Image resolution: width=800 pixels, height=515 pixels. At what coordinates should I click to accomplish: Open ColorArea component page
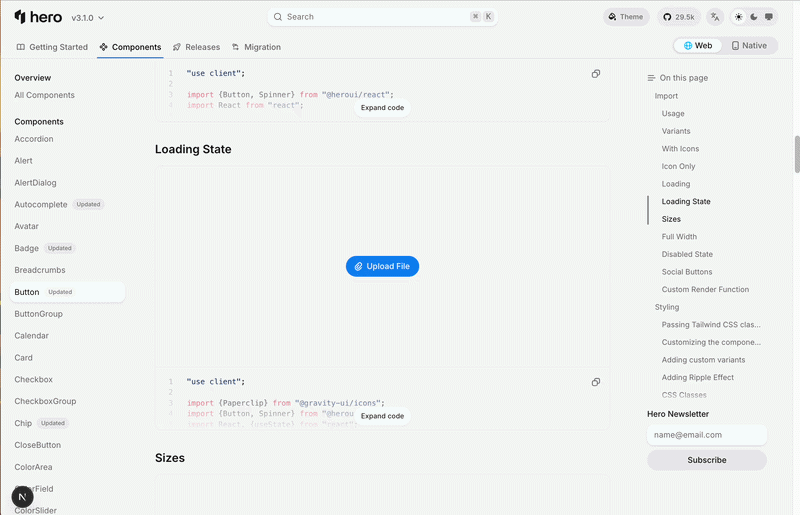(x=33, y=467)
